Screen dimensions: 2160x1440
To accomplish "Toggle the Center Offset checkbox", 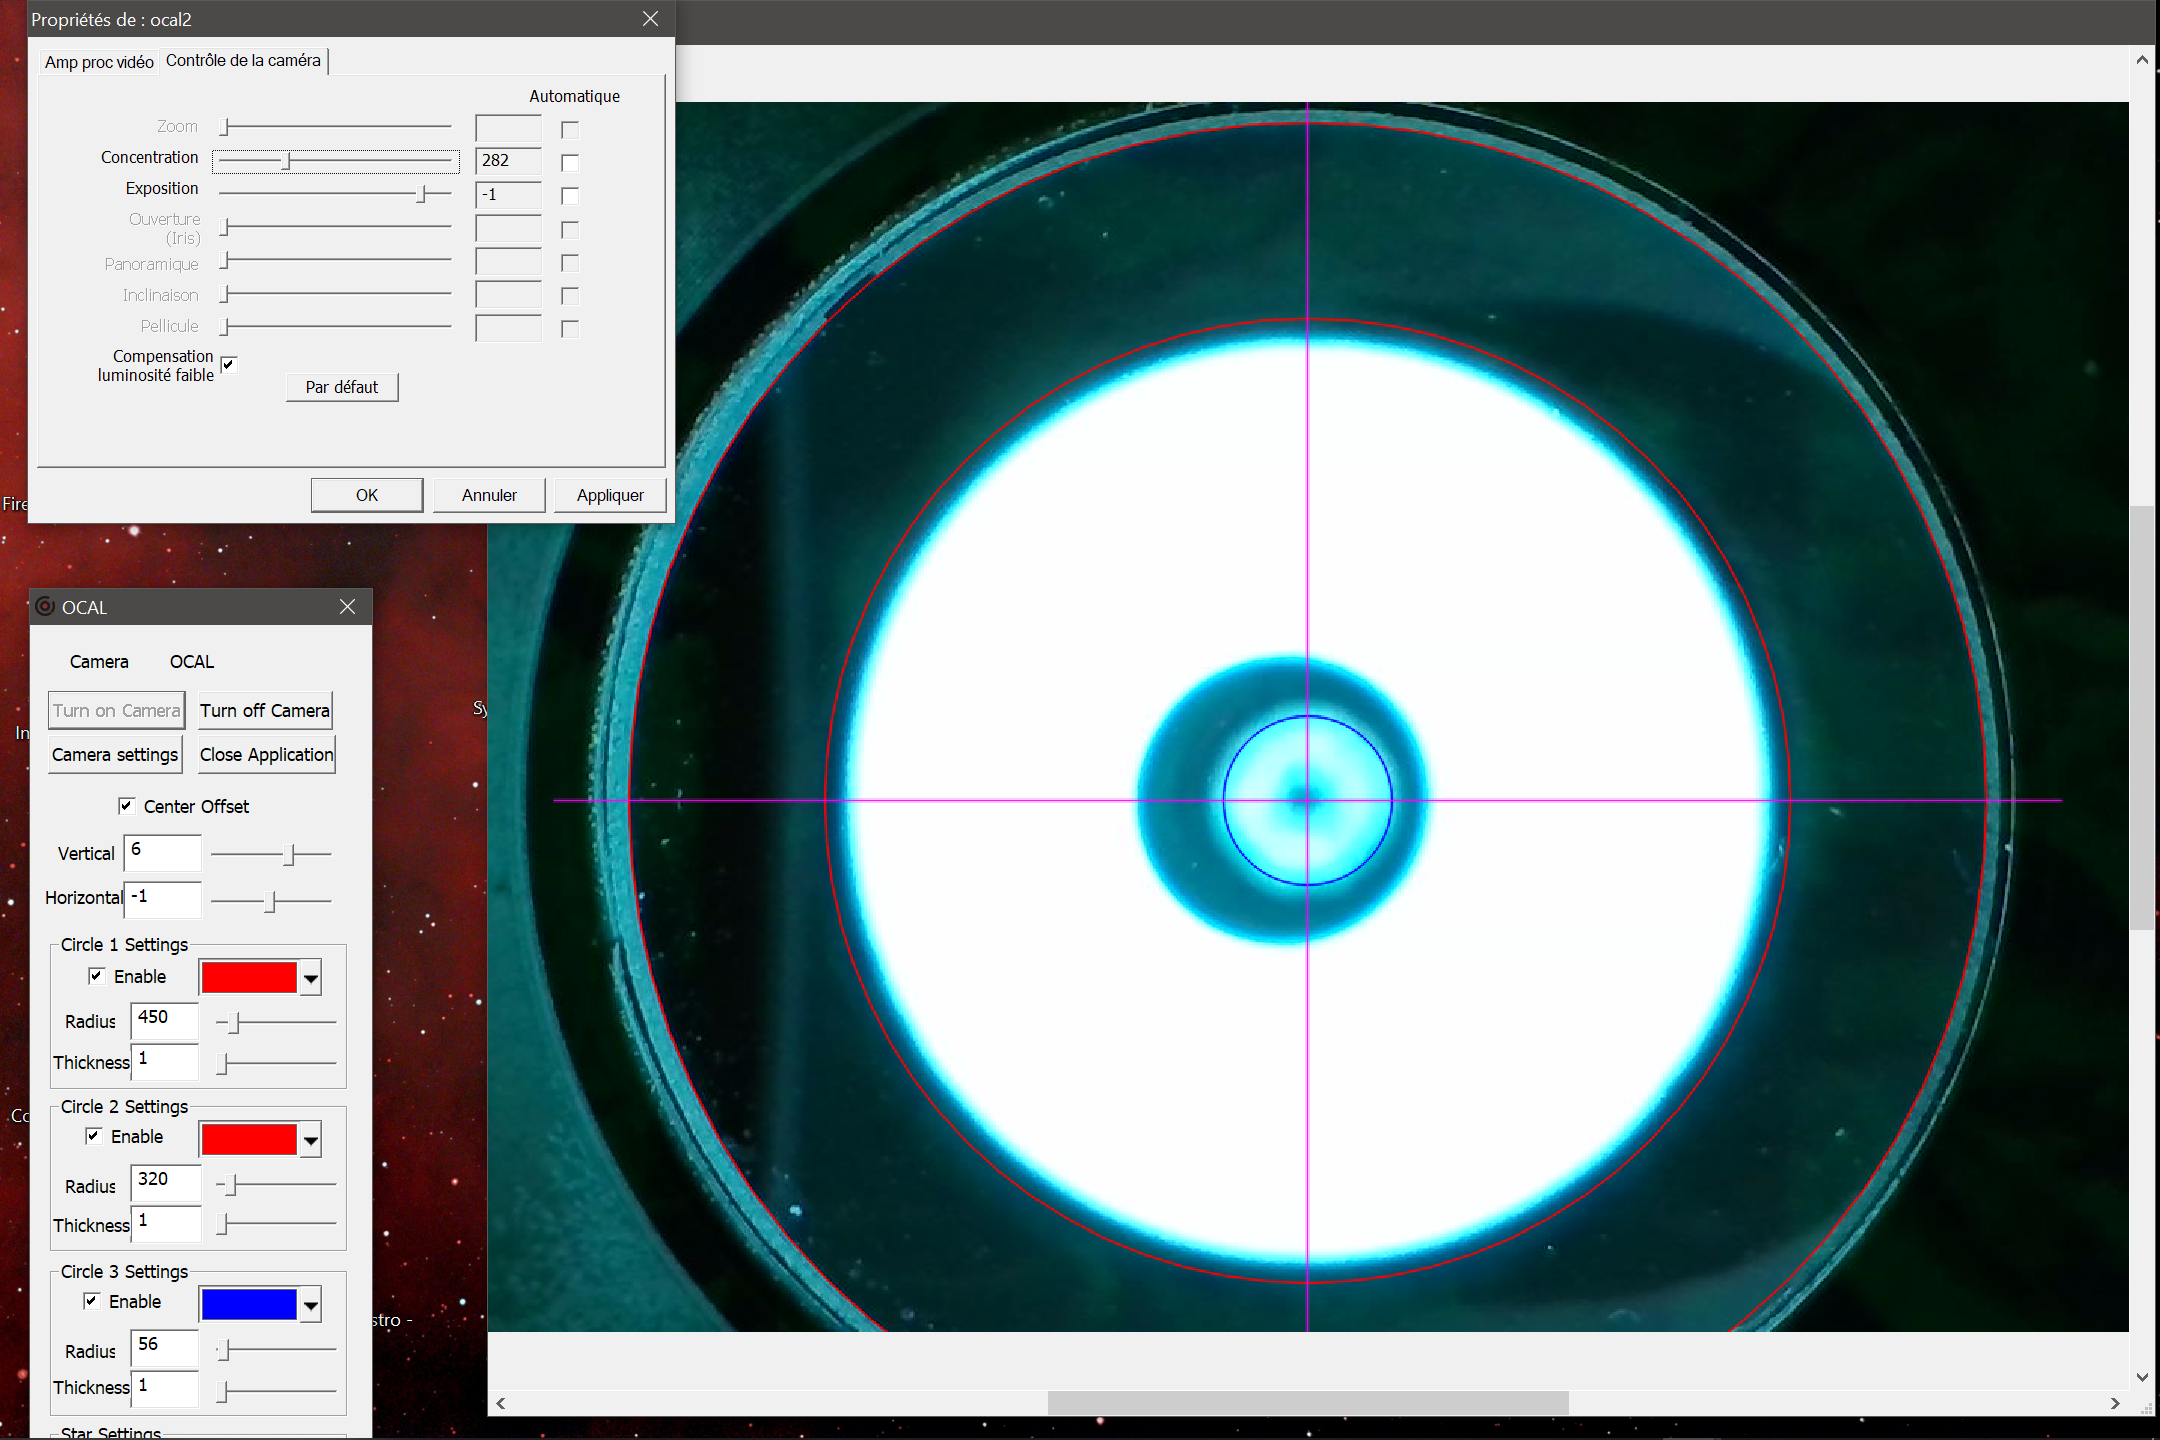I will pos(127,806).
